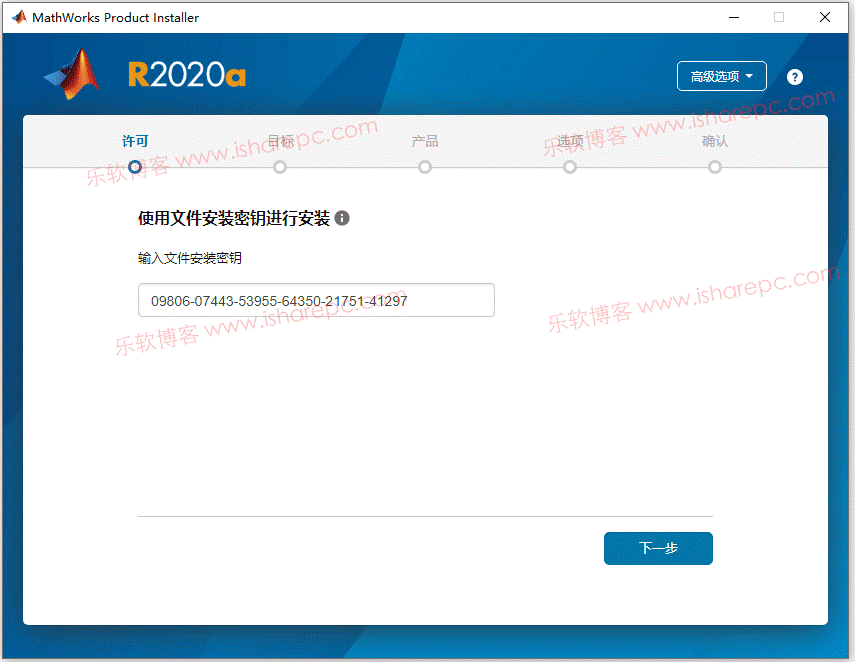Click the step circle under 选项

click(570, 167)
